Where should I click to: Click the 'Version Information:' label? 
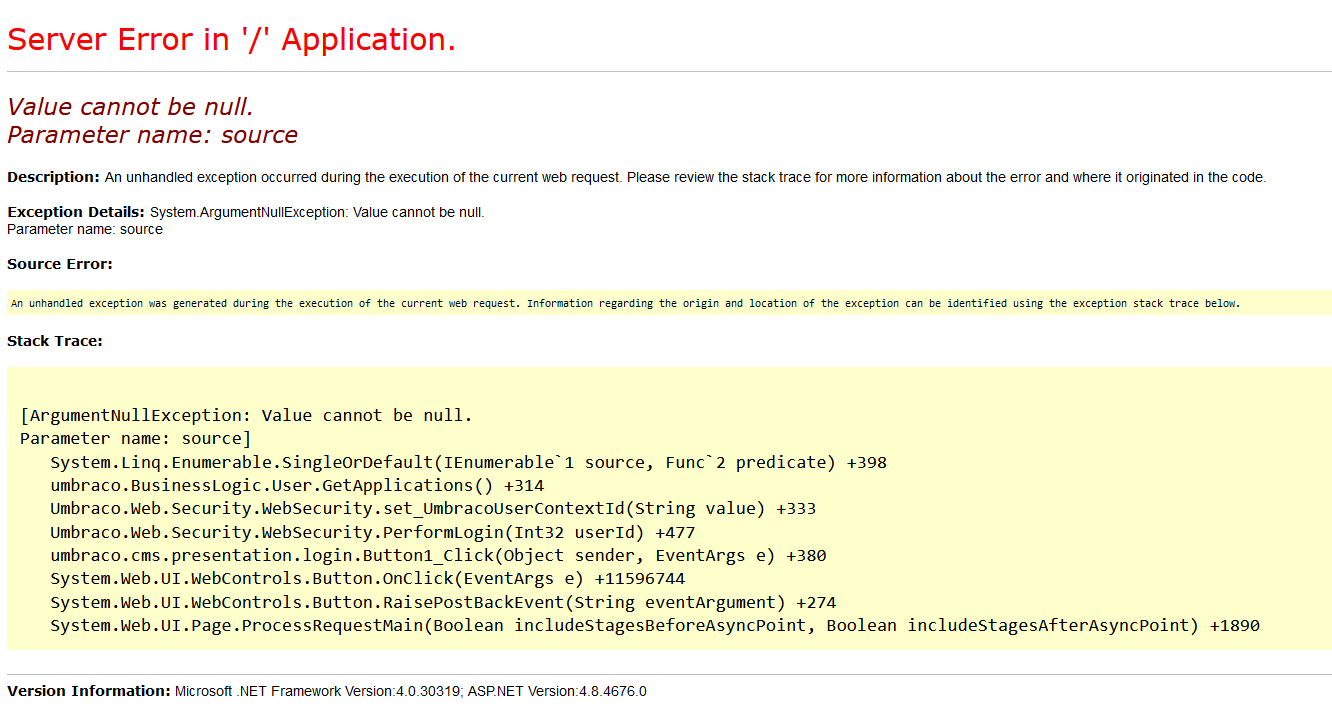coord(89,691)
